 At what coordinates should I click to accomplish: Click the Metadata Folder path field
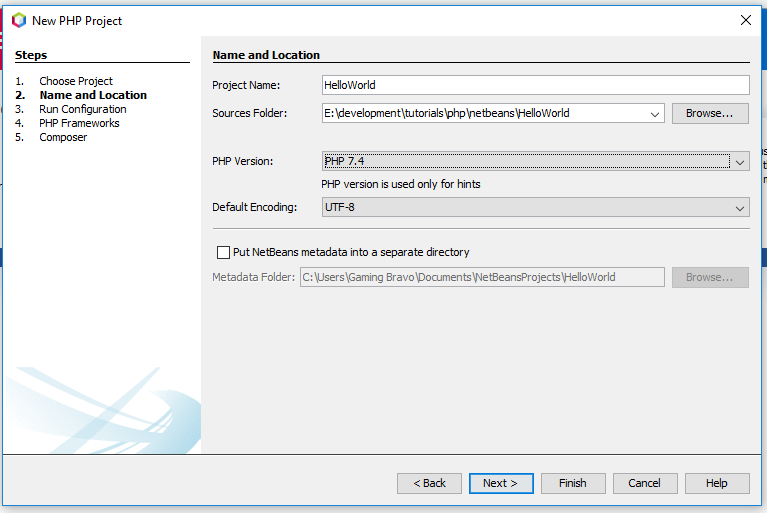click(482, 277)
